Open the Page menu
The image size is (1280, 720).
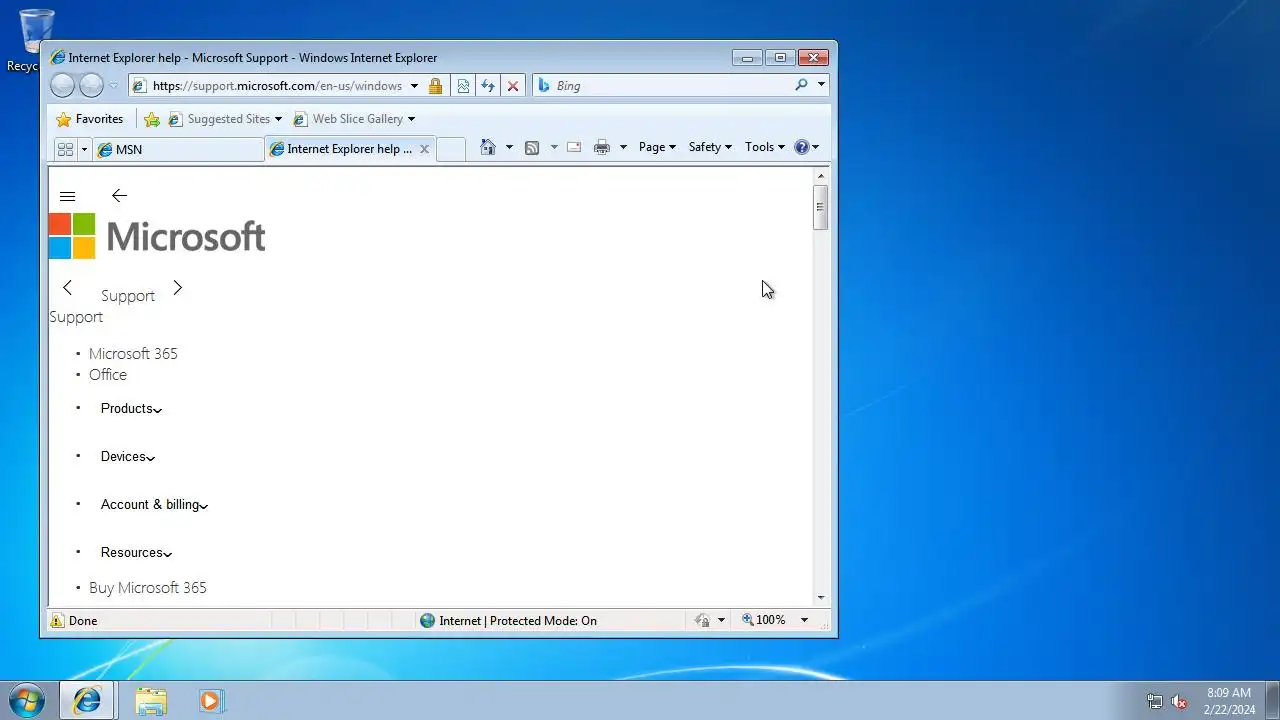pos(657,147)
